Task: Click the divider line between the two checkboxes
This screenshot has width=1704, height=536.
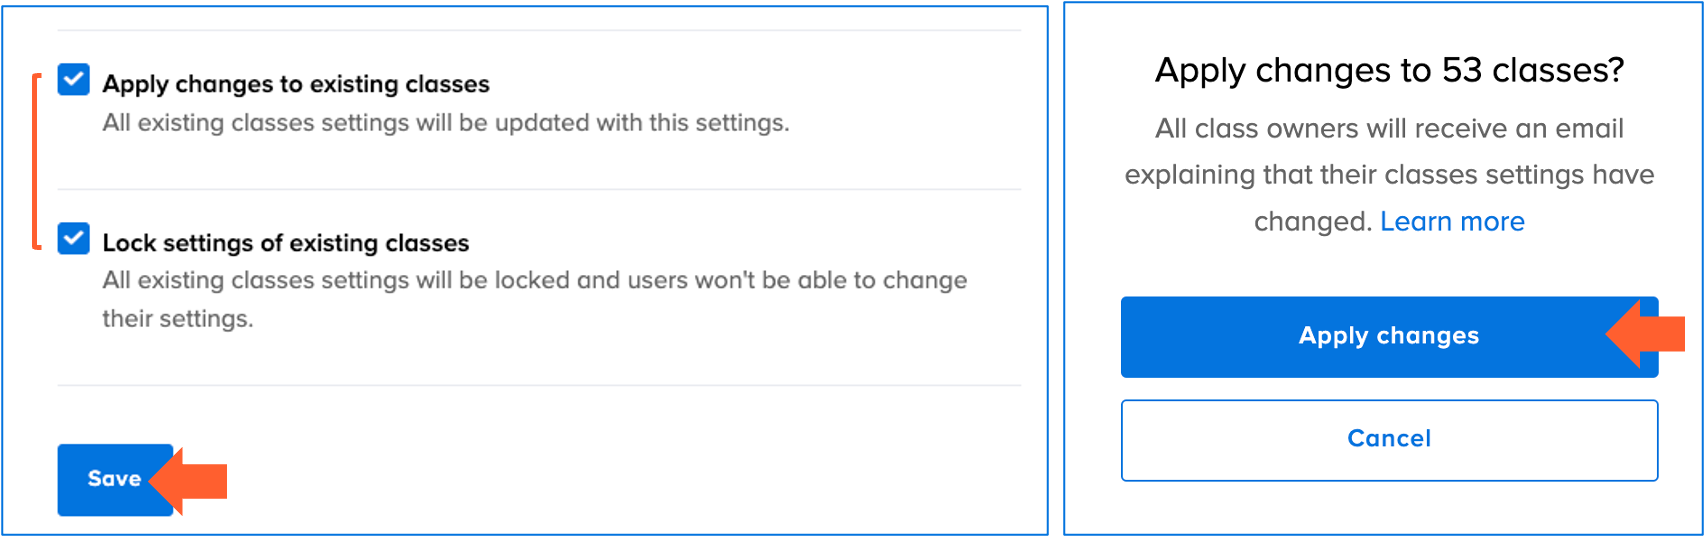Action: tap(539, 189)
